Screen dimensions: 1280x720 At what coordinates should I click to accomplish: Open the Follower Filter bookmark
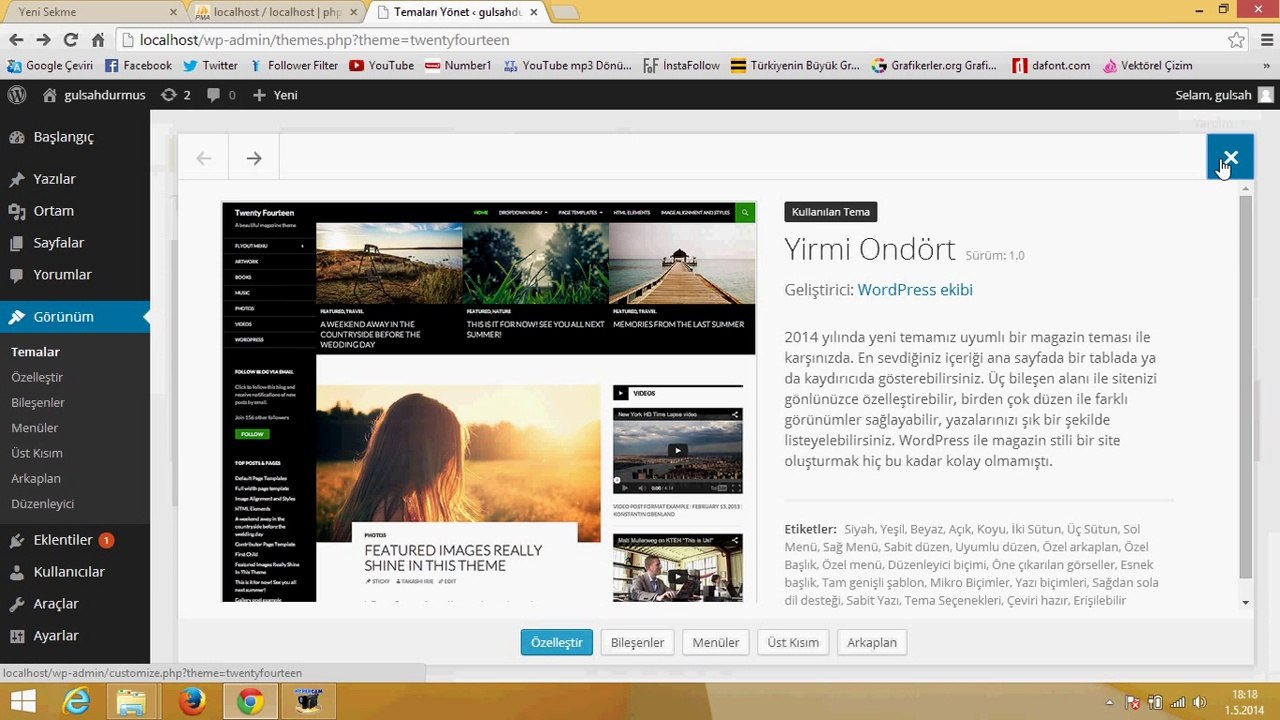[x=293, y=66]
